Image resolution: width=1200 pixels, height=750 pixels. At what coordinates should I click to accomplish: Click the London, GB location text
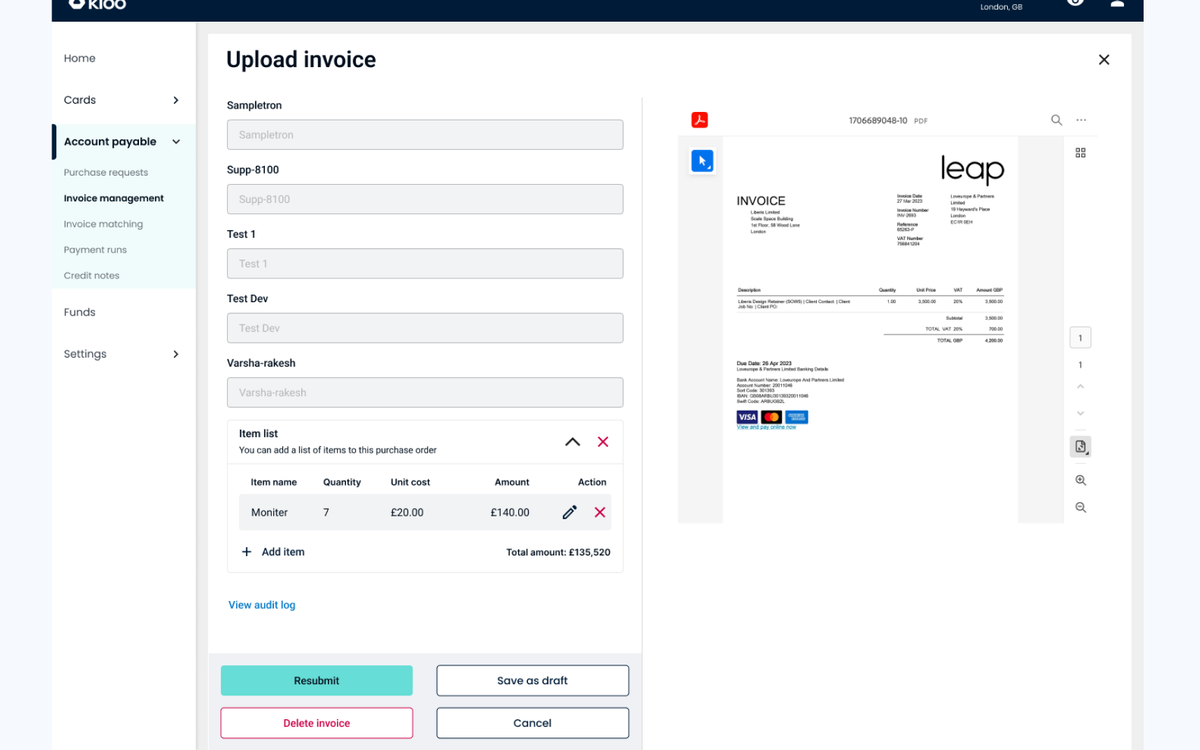point(1001,7)
